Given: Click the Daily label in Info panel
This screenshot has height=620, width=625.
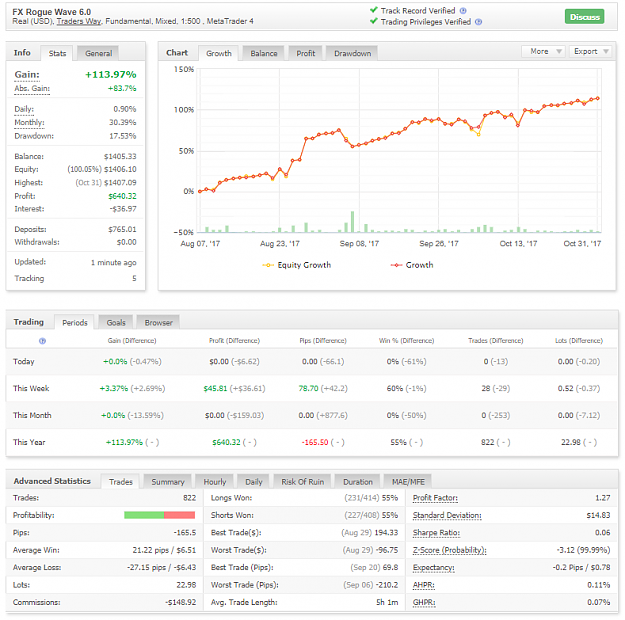Looking at the screenshot, I should pyautogui.click(x=24, y=109).
